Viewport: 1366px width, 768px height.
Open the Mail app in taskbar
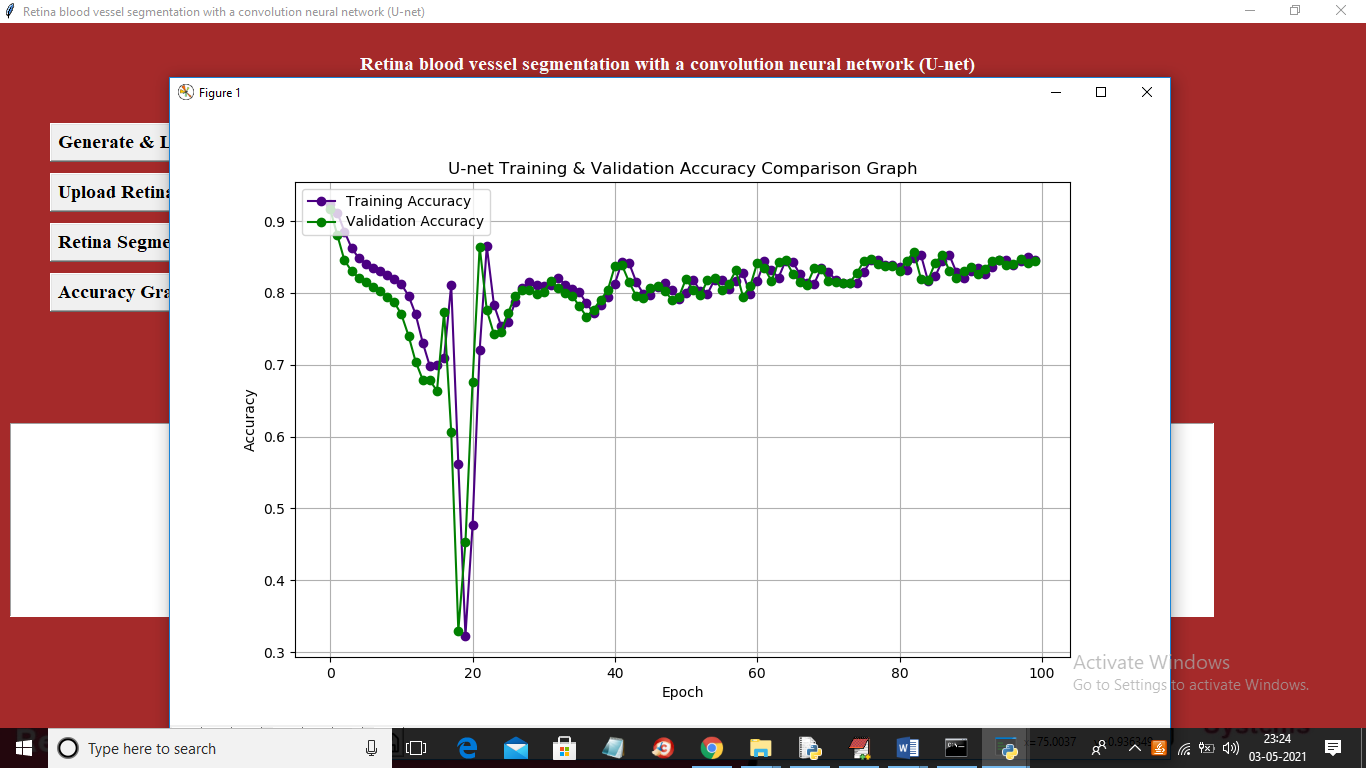(x=516, y=748)
